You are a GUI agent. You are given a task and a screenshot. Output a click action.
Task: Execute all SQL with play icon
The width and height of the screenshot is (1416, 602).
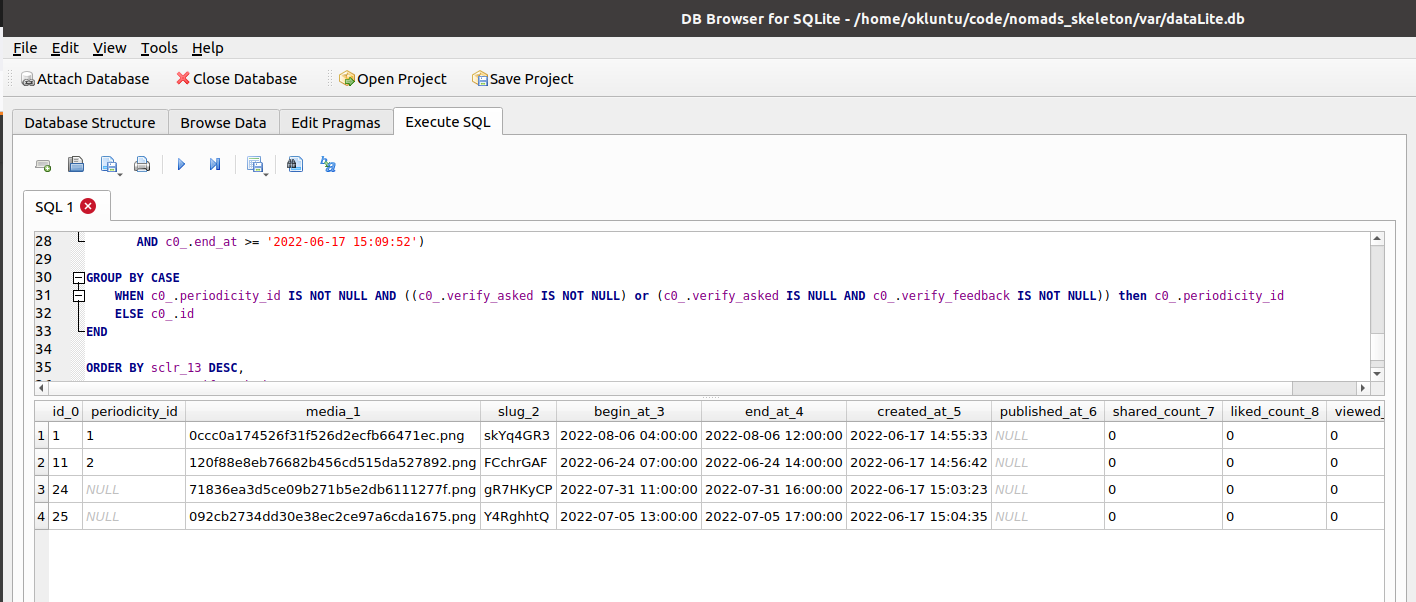181,165
